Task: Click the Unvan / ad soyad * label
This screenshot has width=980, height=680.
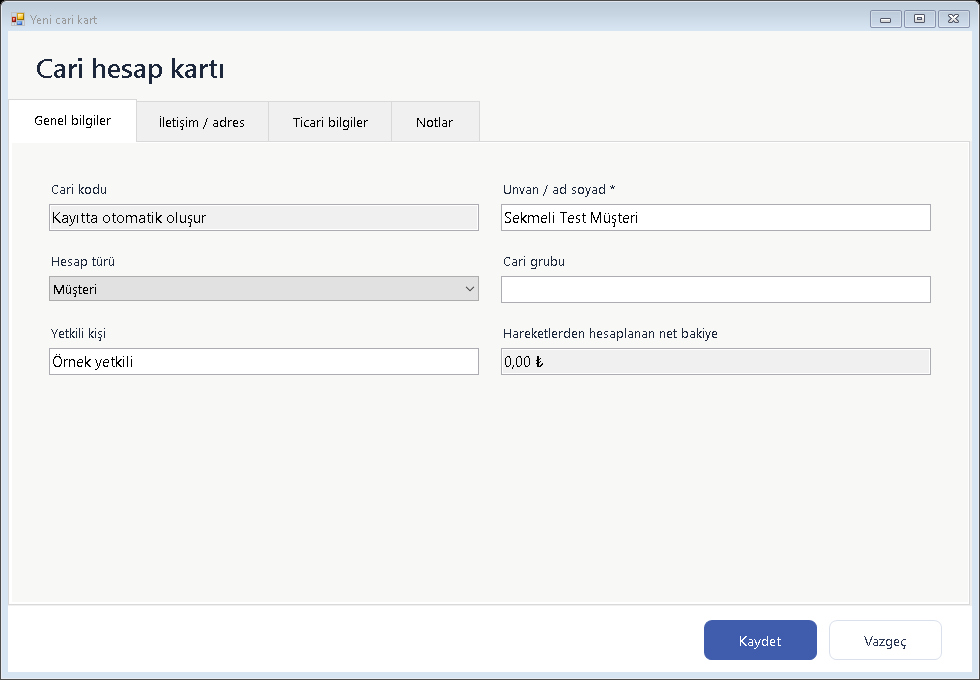Action: [x=559, y=189]
